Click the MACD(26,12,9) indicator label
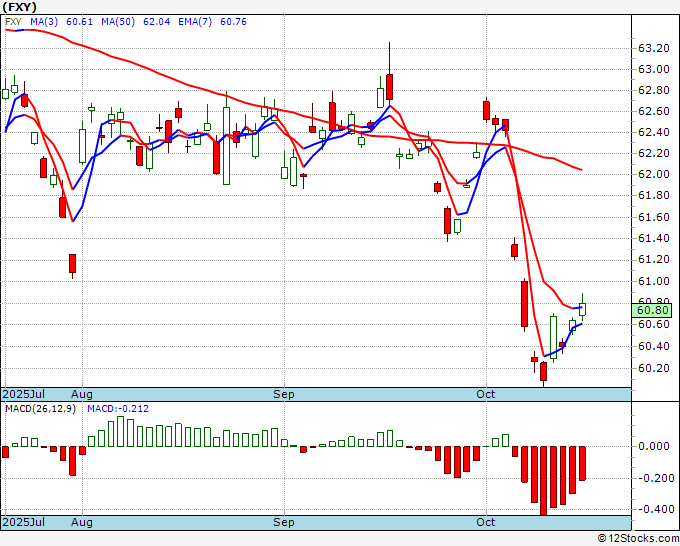 coord(40,409)
